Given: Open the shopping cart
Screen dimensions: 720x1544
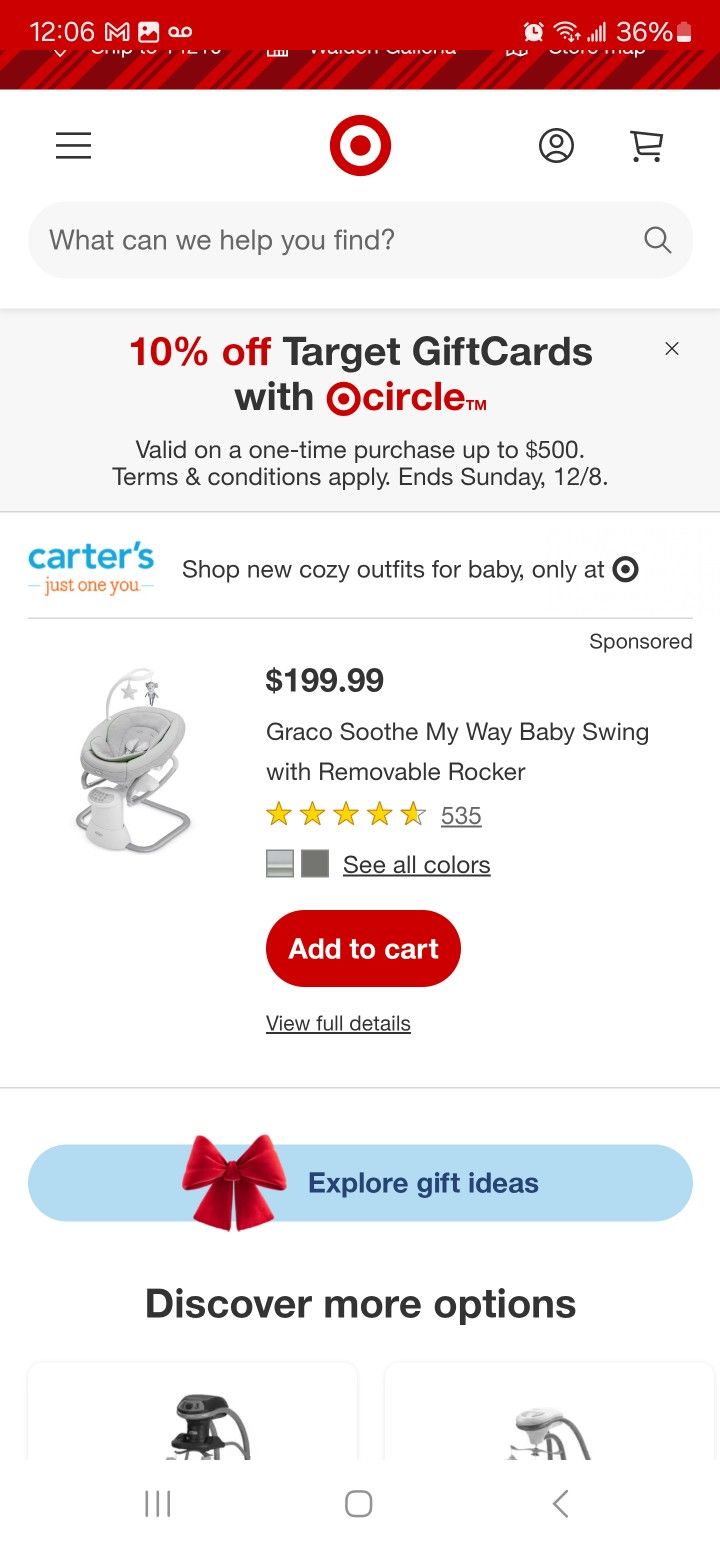Looking at the screenshot, I should pyautogui.click(x=647, y=146).
